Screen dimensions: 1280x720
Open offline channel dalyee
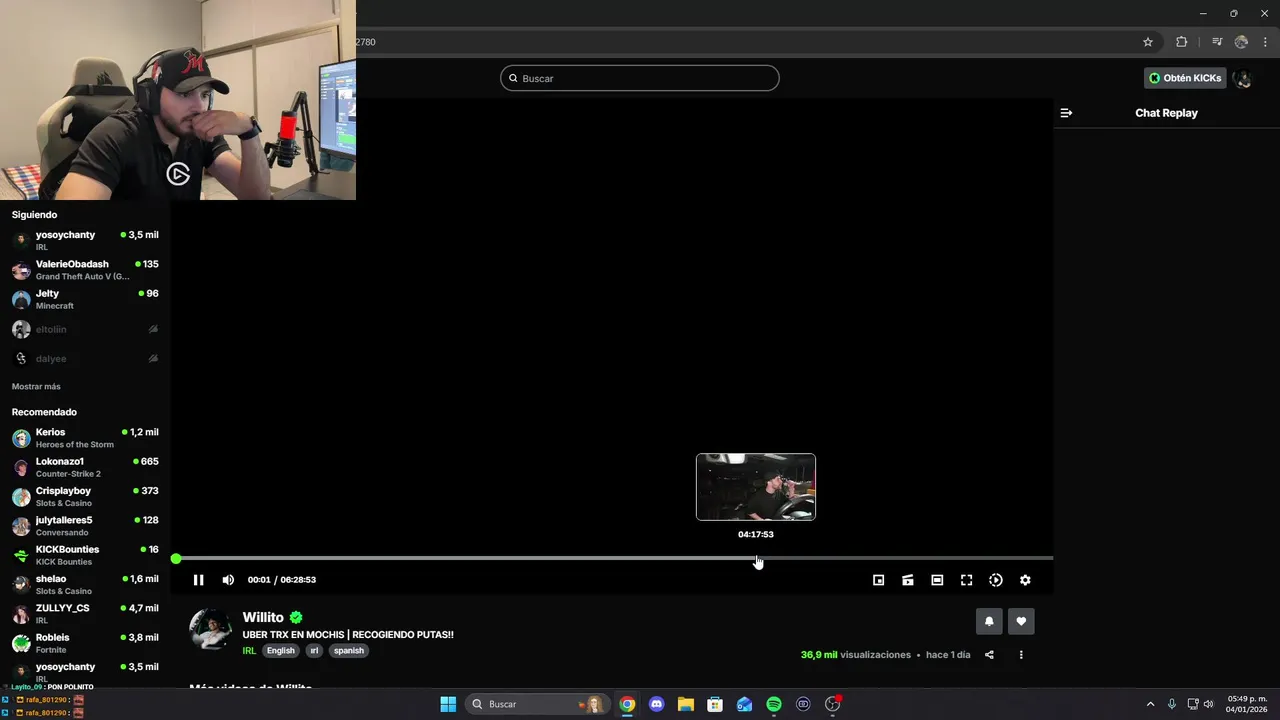pyautogui.click(x=85, y=358)
